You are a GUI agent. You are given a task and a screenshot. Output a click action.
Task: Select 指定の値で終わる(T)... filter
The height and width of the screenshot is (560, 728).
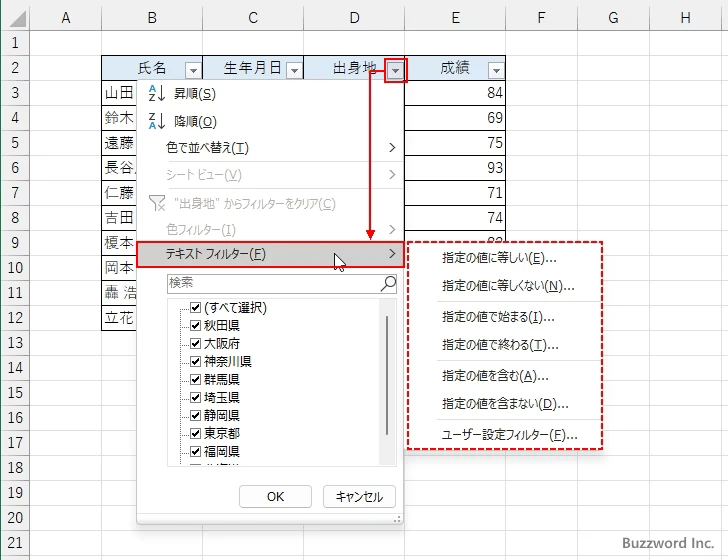click(505, 345)
